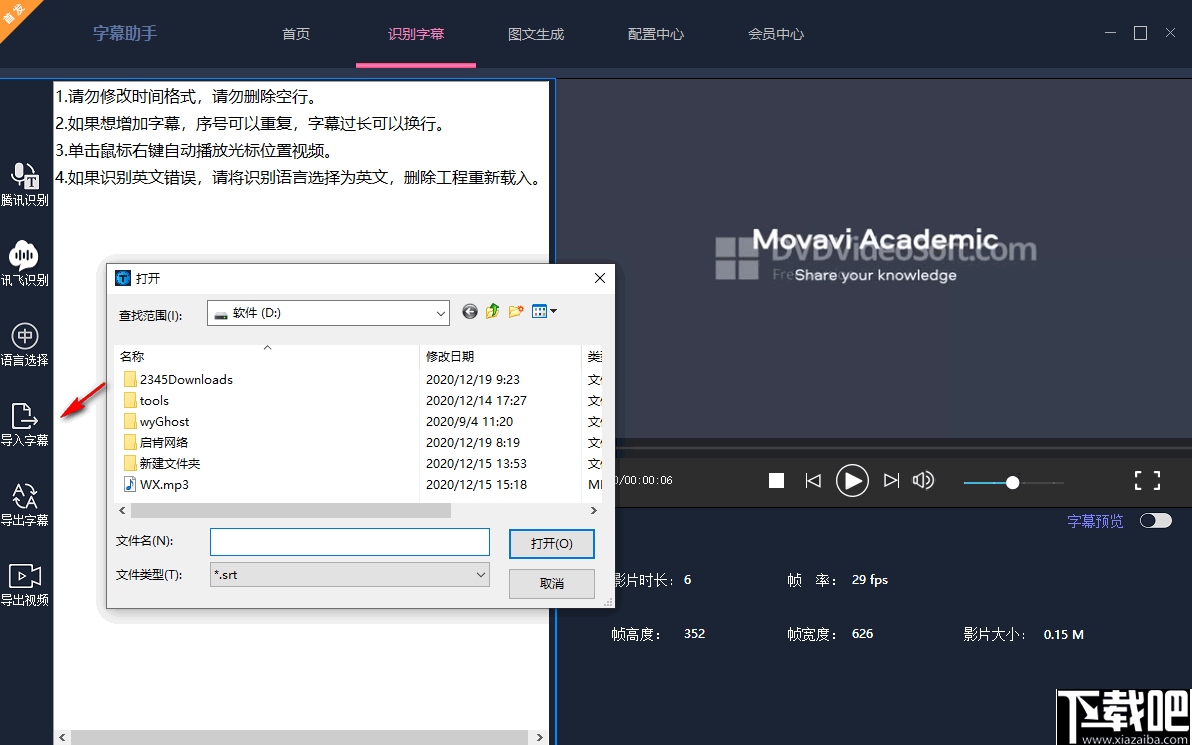Go up one folder level in dialog
This screenshot has width=1192, height=745.
pos(493,311)
